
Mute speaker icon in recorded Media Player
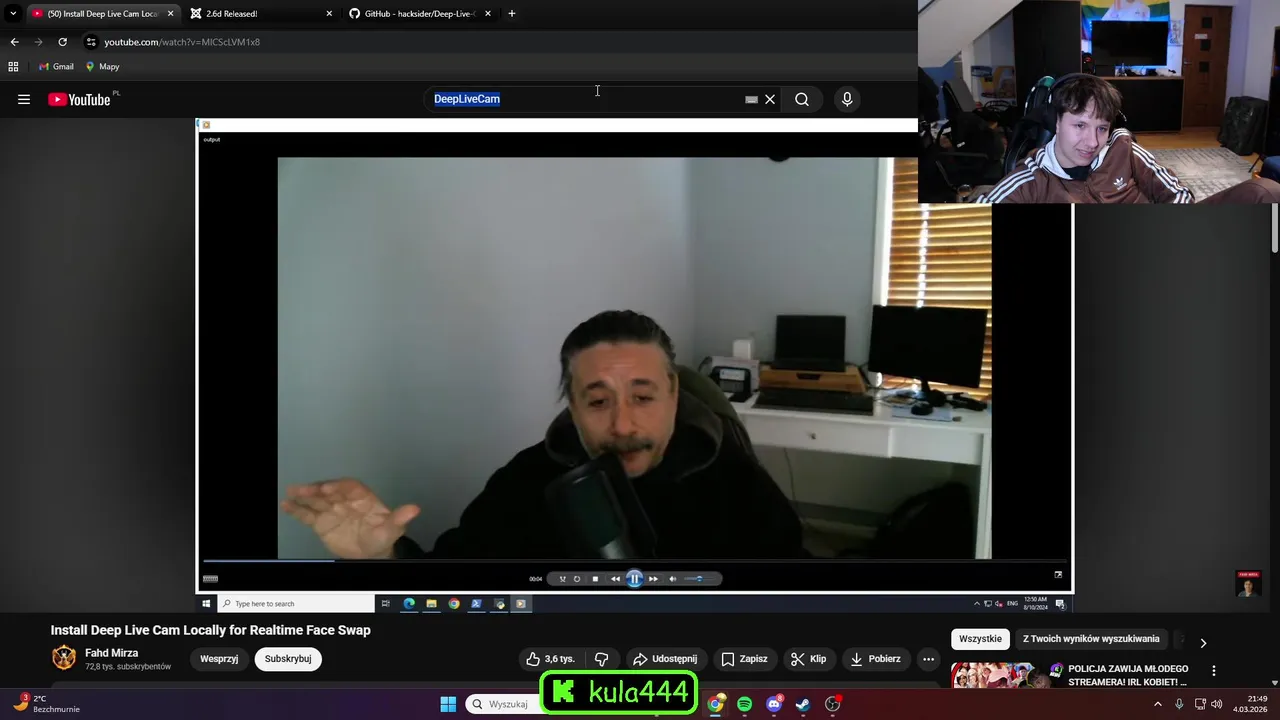[672, 579]
